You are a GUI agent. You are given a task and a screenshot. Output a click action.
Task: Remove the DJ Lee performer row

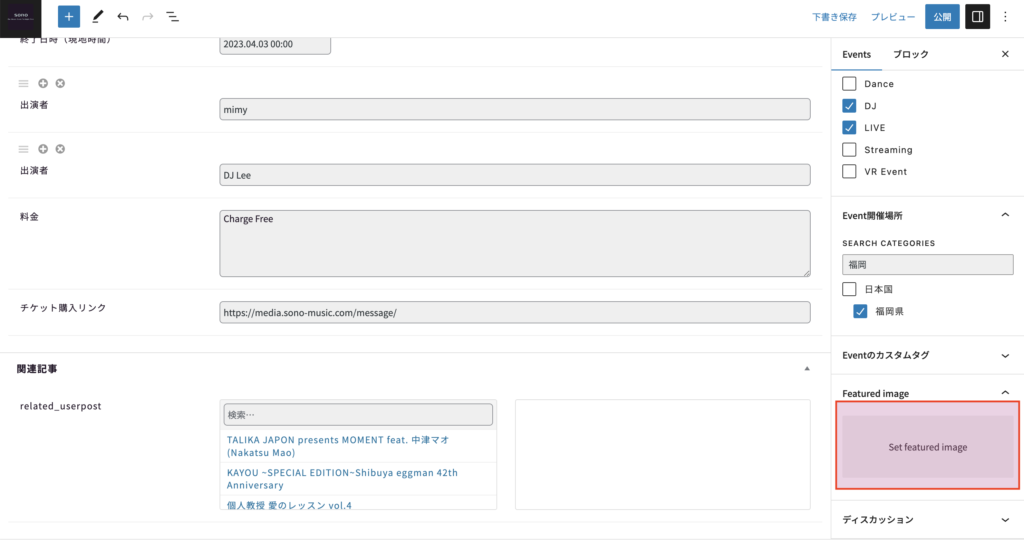coord(60,149)
